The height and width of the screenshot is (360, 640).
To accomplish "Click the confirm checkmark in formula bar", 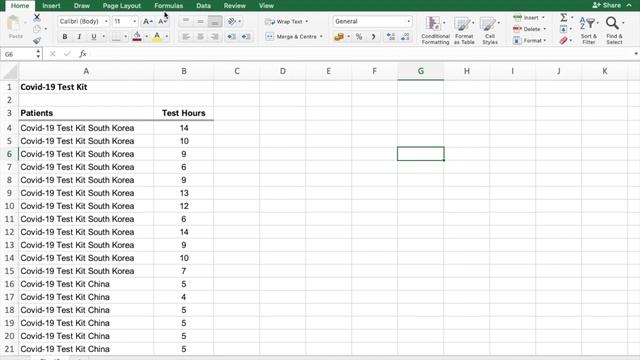I will [67, 54].
